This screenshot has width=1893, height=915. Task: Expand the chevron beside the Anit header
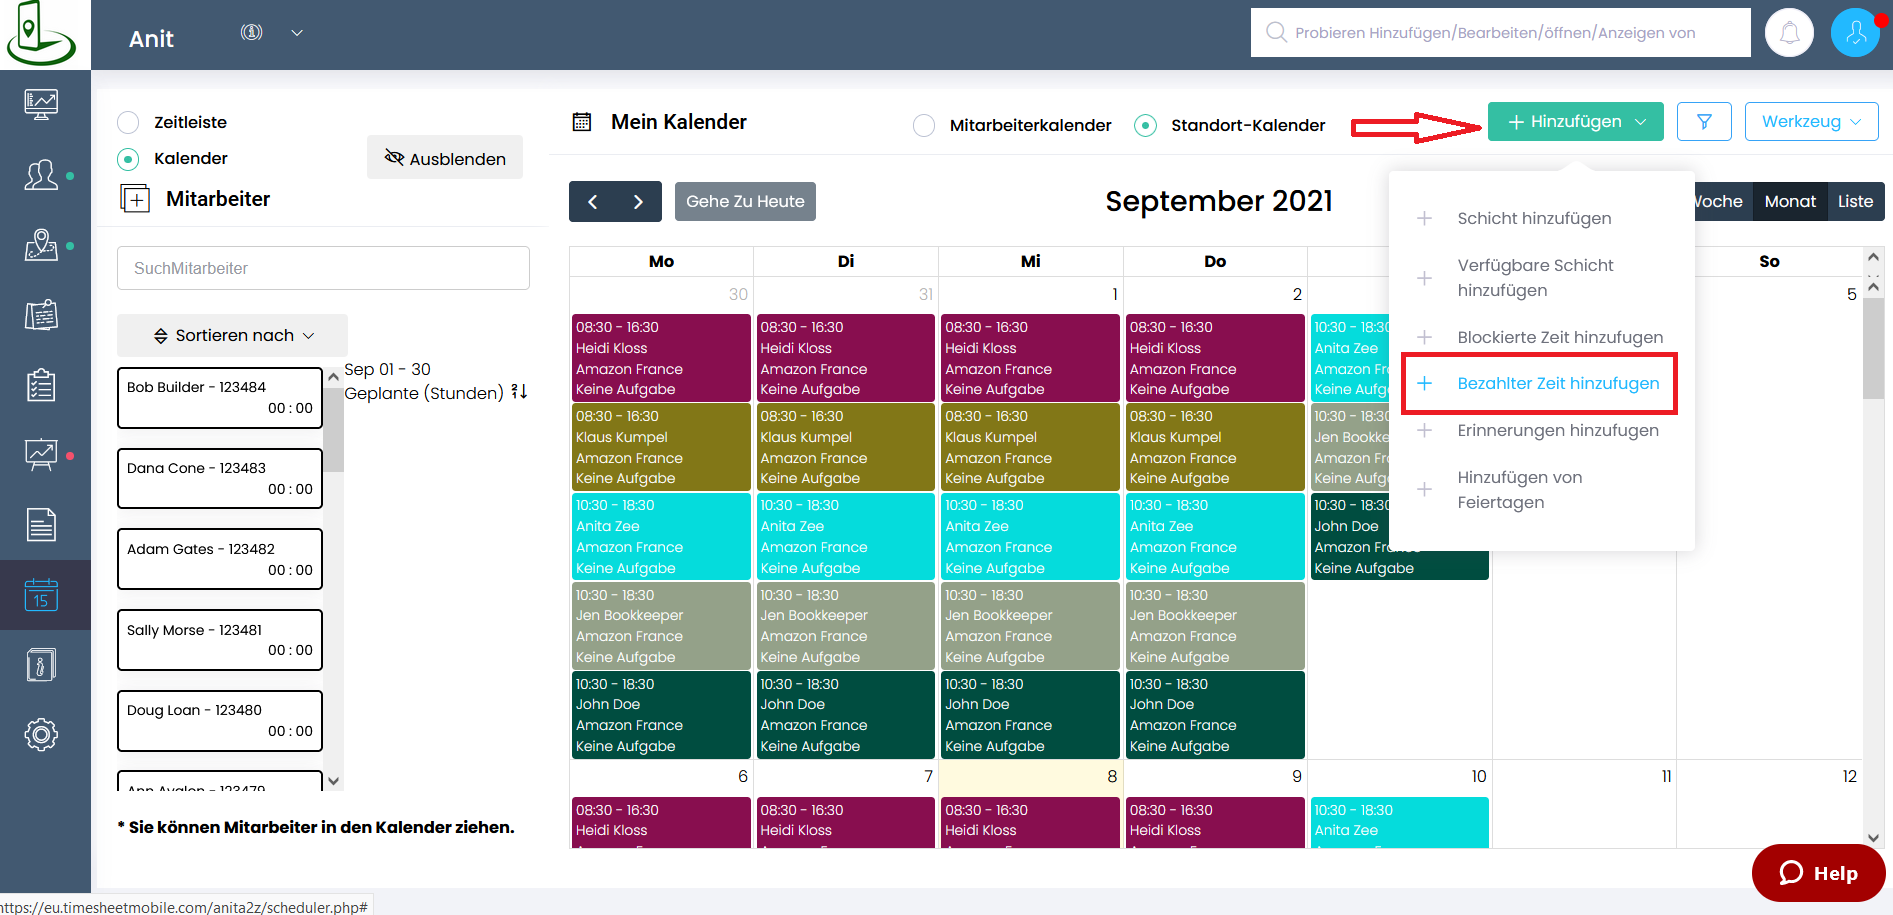tap(297, 33)
